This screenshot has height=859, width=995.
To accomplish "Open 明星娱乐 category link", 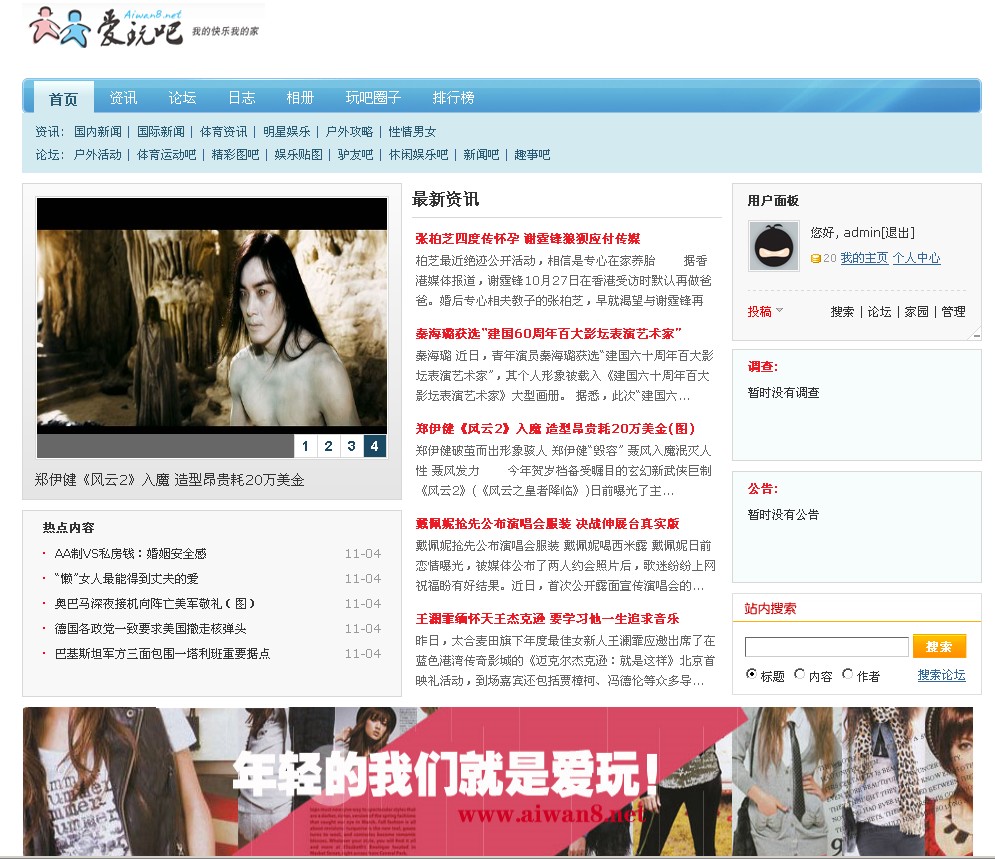I will pos(287,131).
